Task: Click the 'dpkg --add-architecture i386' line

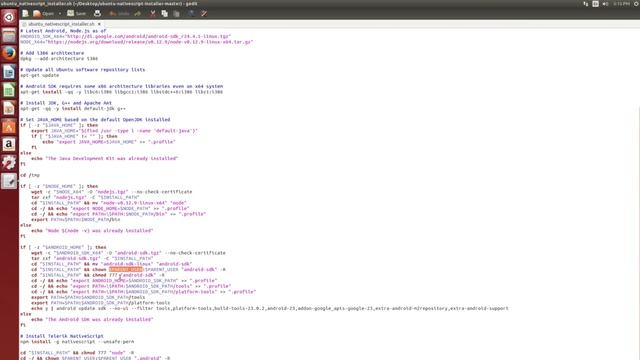Action: click(59, 59)
